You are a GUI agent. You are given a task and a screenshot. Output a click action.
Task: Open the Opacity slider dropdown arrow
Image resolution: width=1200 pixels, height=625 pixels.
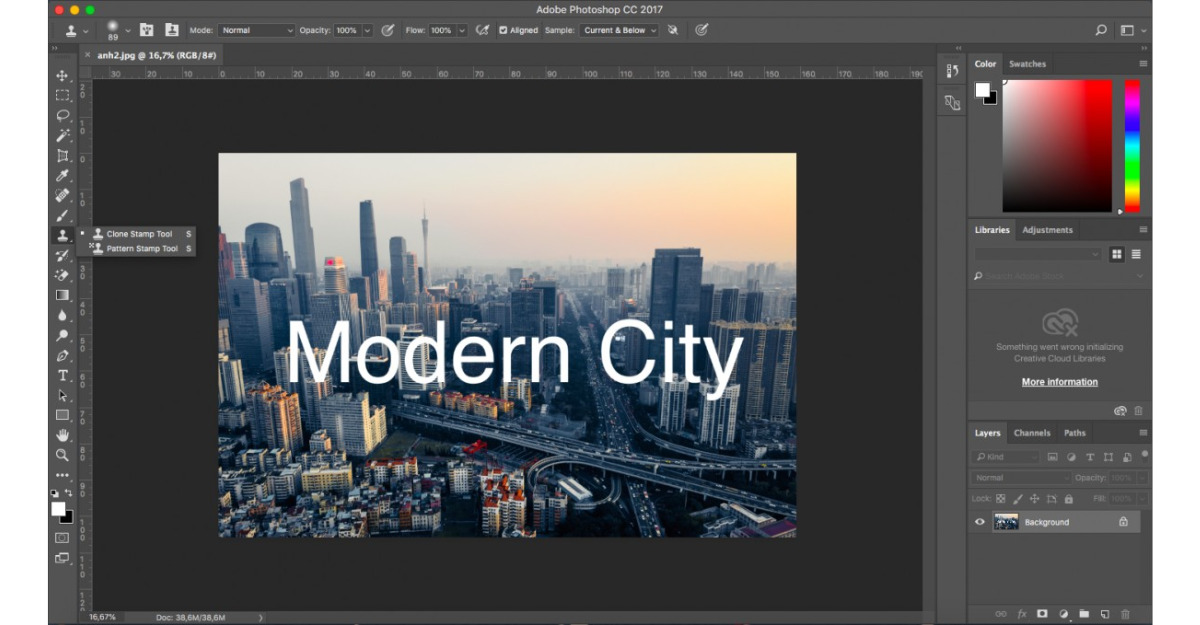[367, 30]
